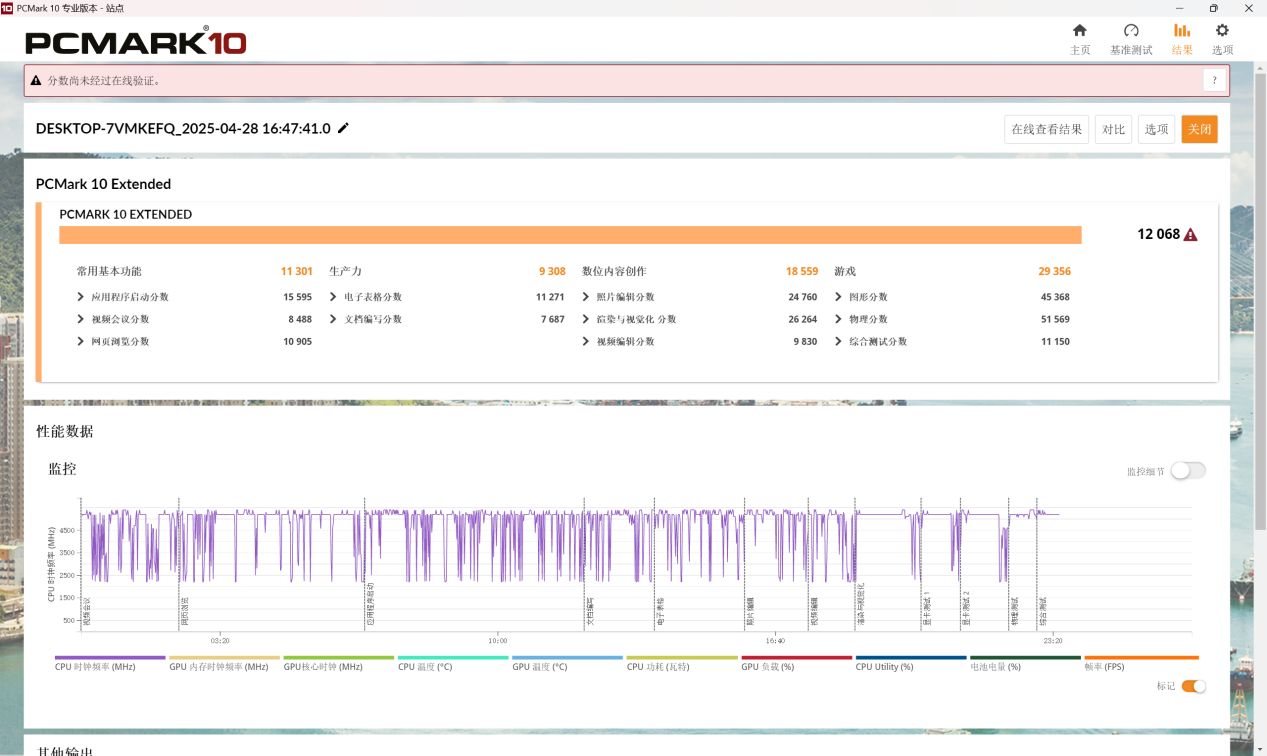Toggle the 监控细节 switch
Screen dimensions: 1267x756
pyautogui.click(x=1188, y=471)
